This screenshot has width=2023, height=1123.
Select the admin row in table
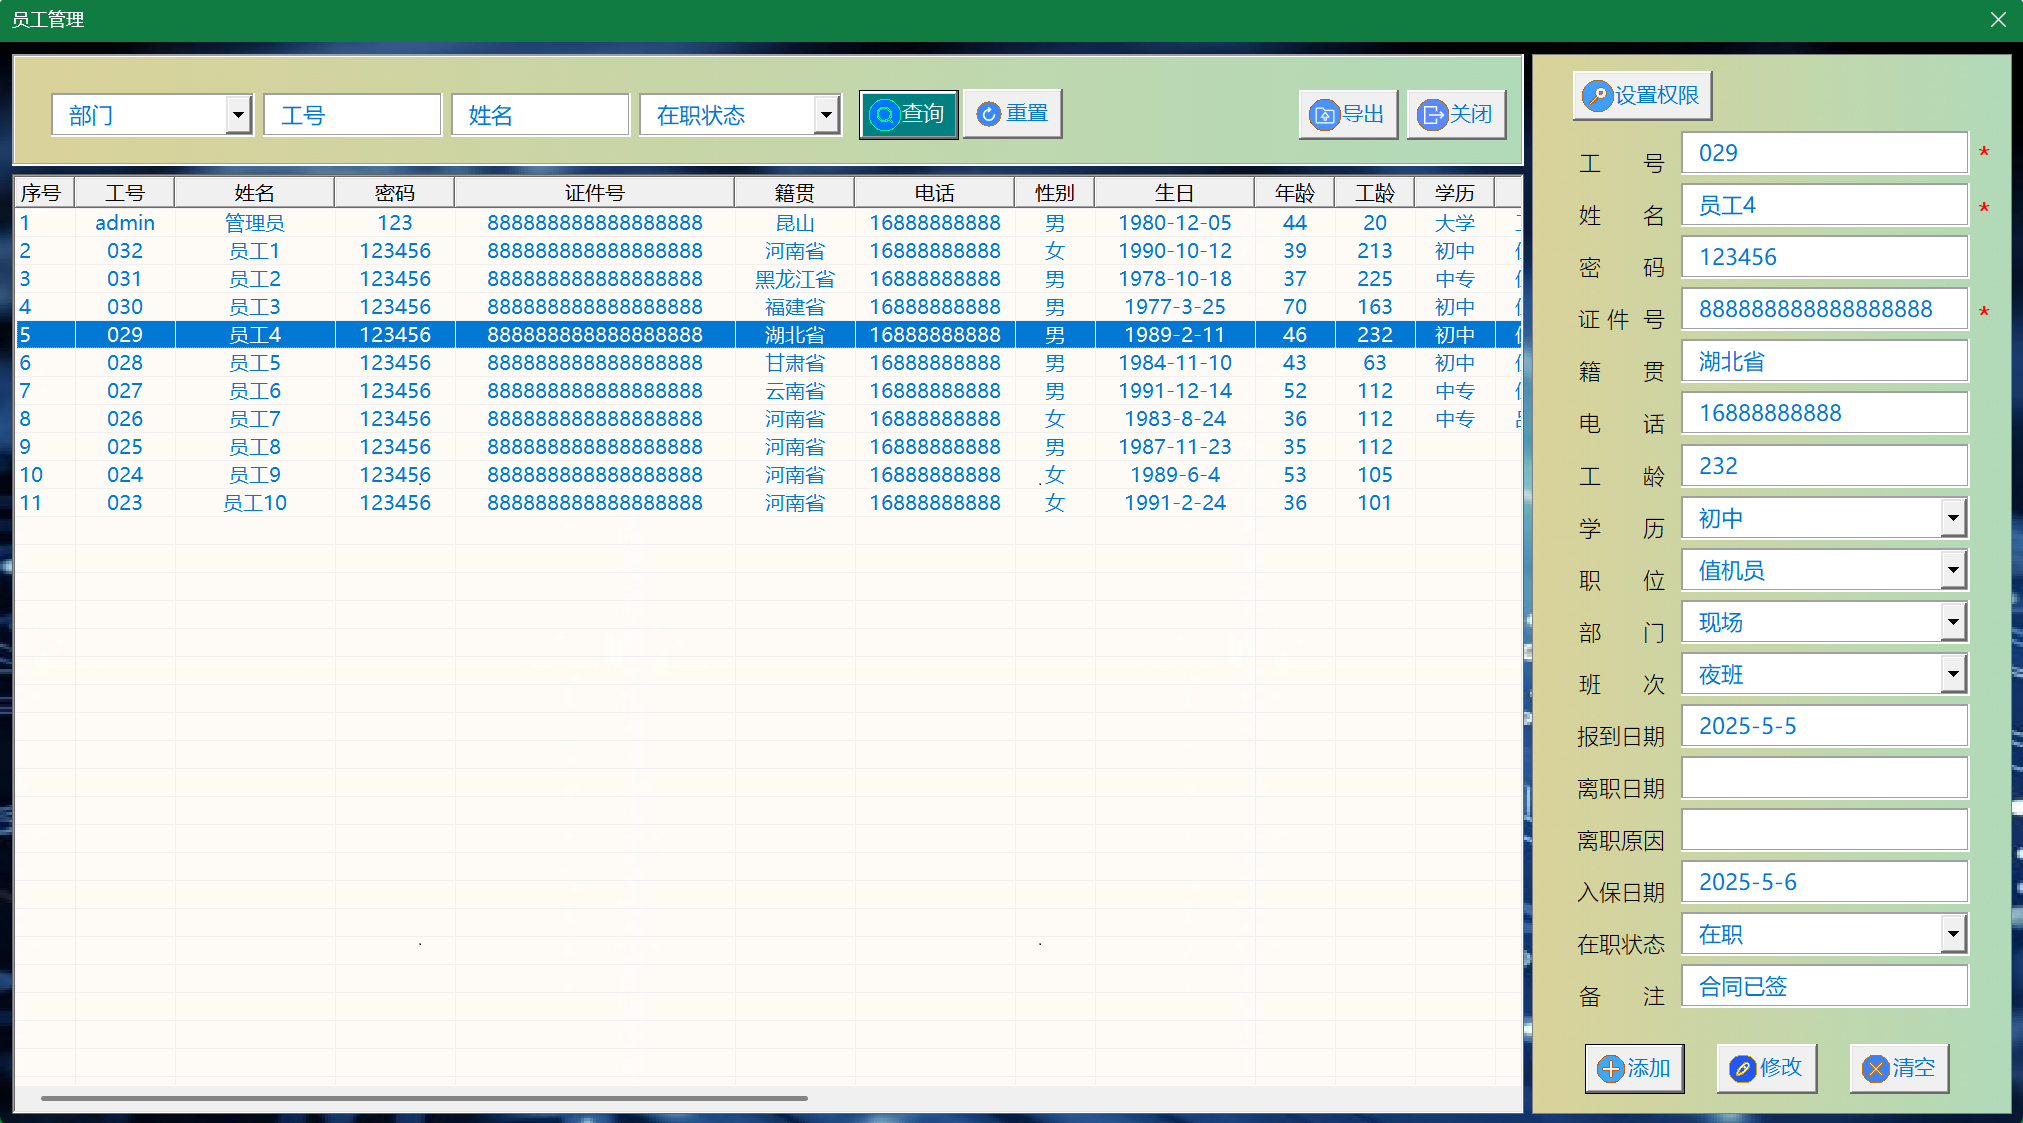point(768,223)
